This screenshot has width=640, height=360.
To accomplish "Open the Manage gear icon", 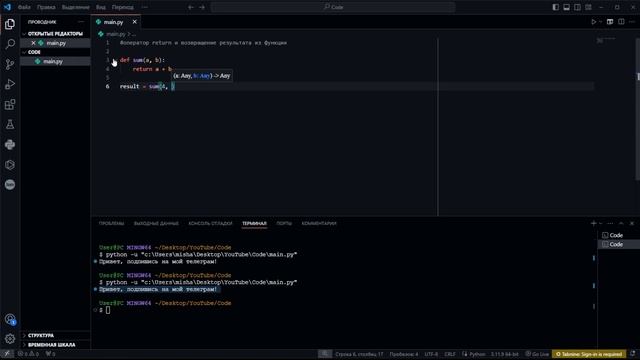I will (x=10, y=338).
